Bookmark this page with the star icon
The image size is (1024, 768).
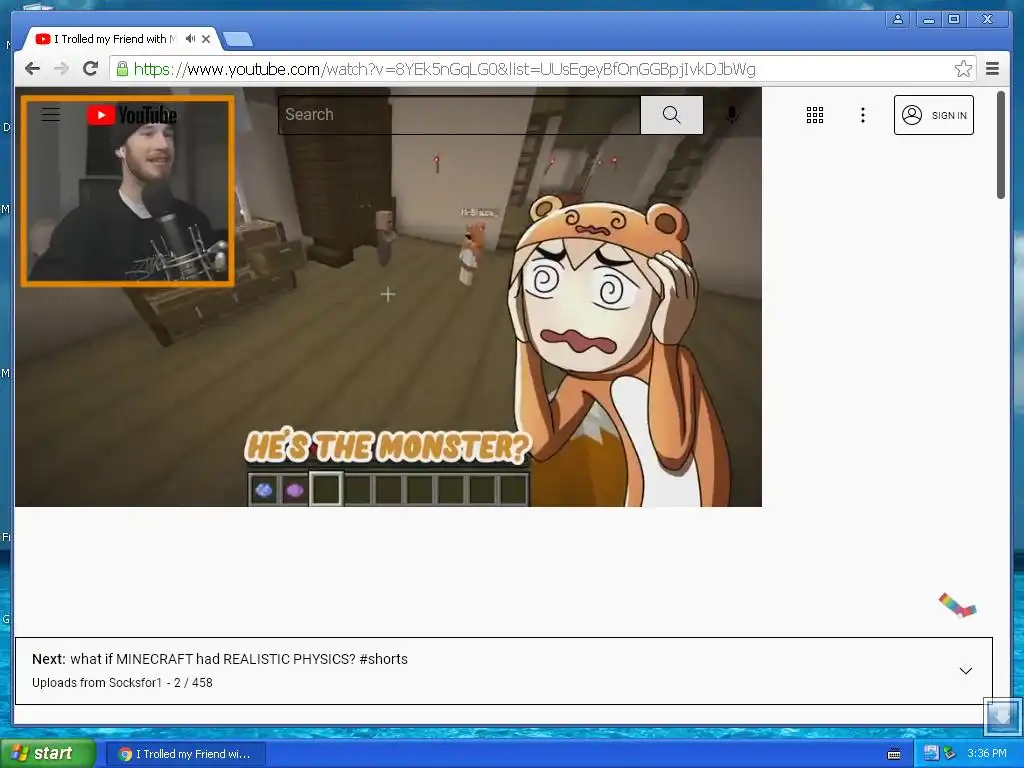(x=963, y=69)
